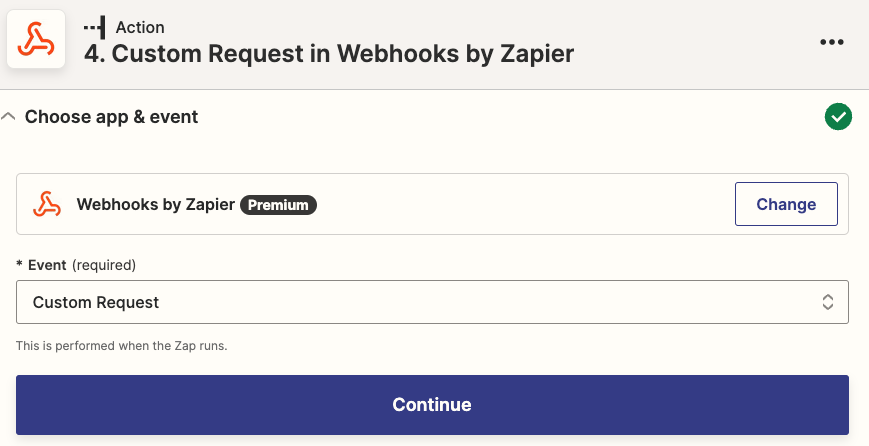Screen dimensions: 869x446
Task: Click empty space in the app selection row
Action: [x=520, y=205]
